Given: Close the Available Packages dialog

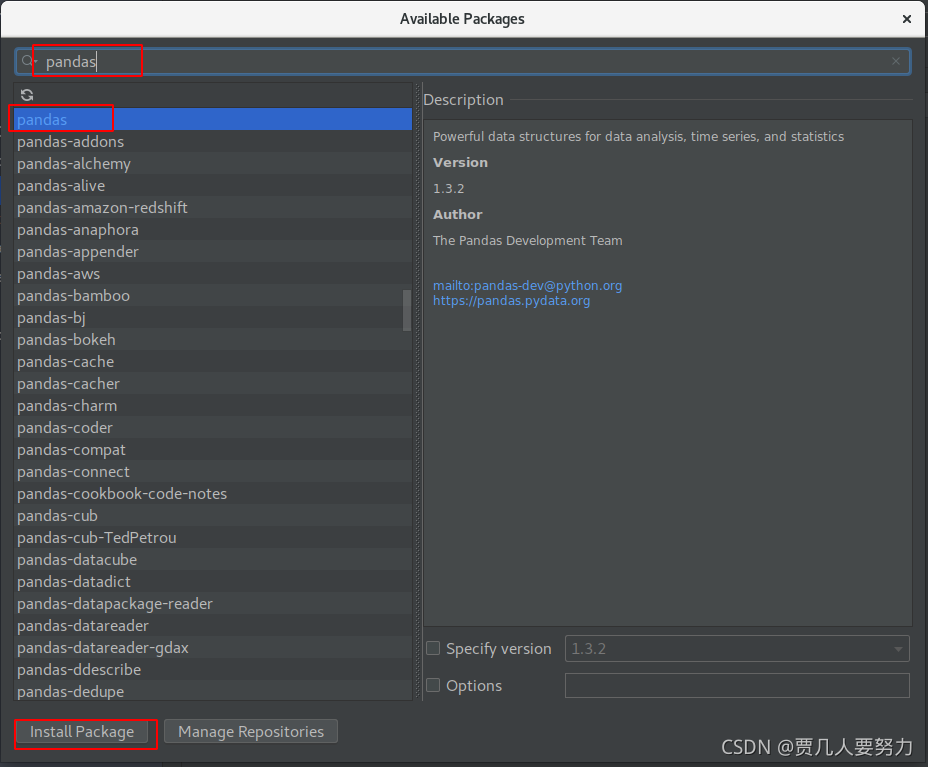Looking at the screenshot, I should pyautogui.click(x=906, y=19).
